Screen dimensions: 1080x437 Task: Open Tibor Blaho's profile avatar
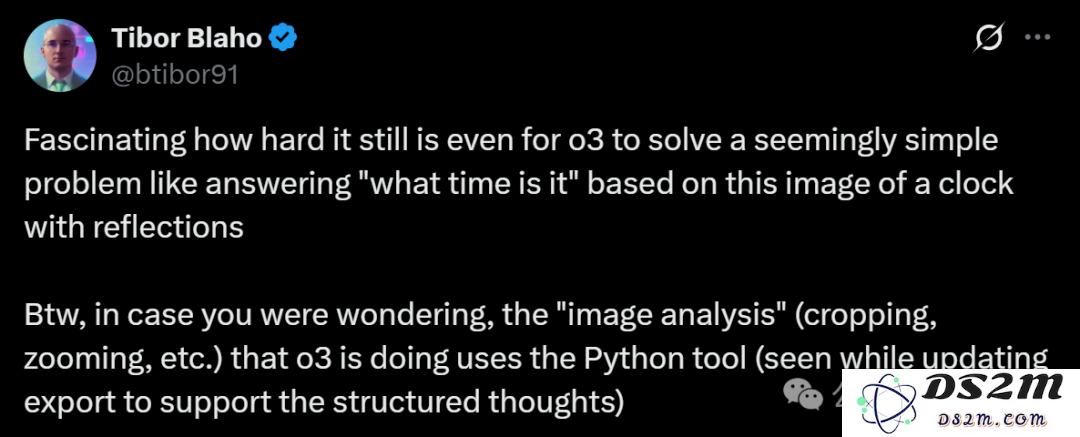coord(60,56)
